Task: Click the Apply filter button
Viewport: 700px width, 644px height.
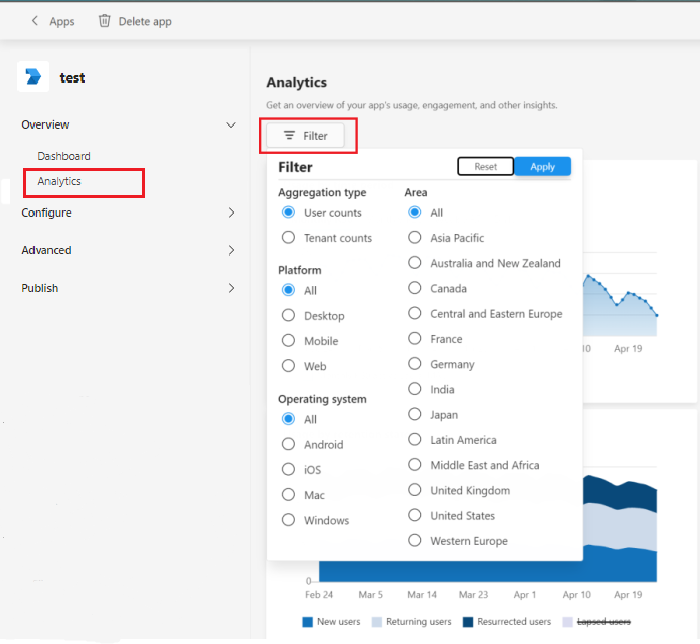Action: tap(542, 166)
